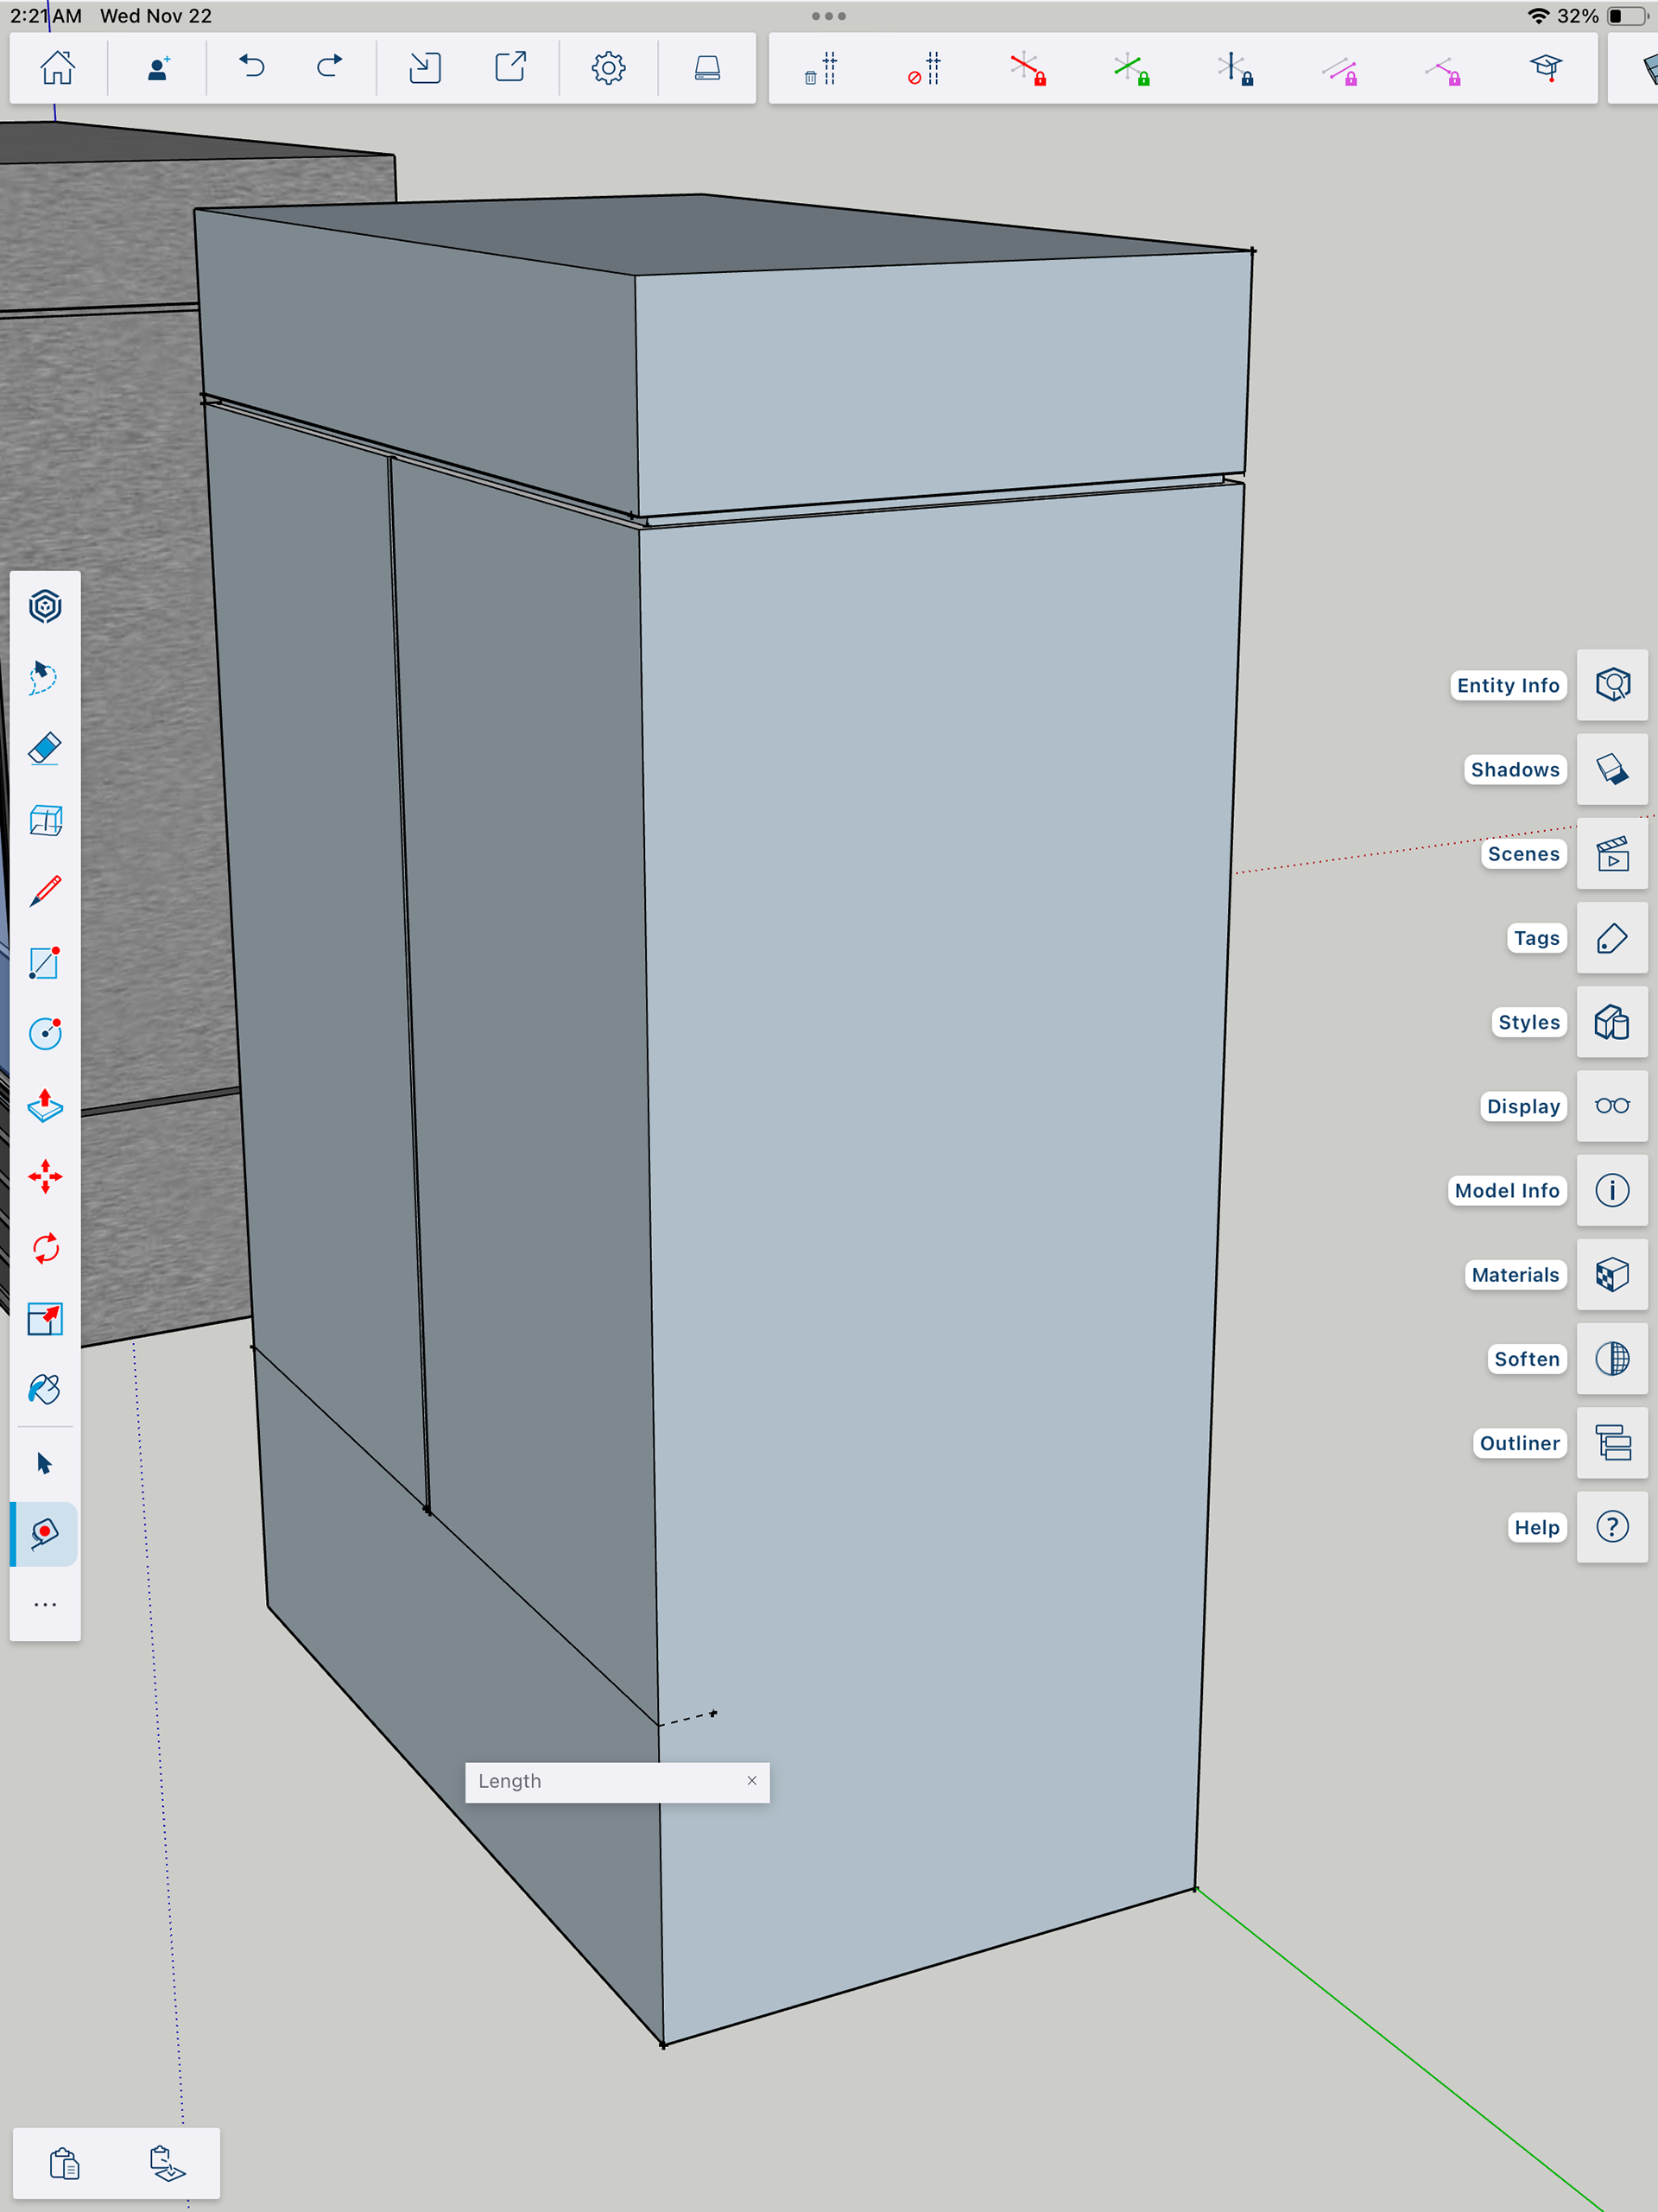Expand the Outliner panel
The width and height of the screenshot is (1658, 2212).
click(x=1611, y=1443)
